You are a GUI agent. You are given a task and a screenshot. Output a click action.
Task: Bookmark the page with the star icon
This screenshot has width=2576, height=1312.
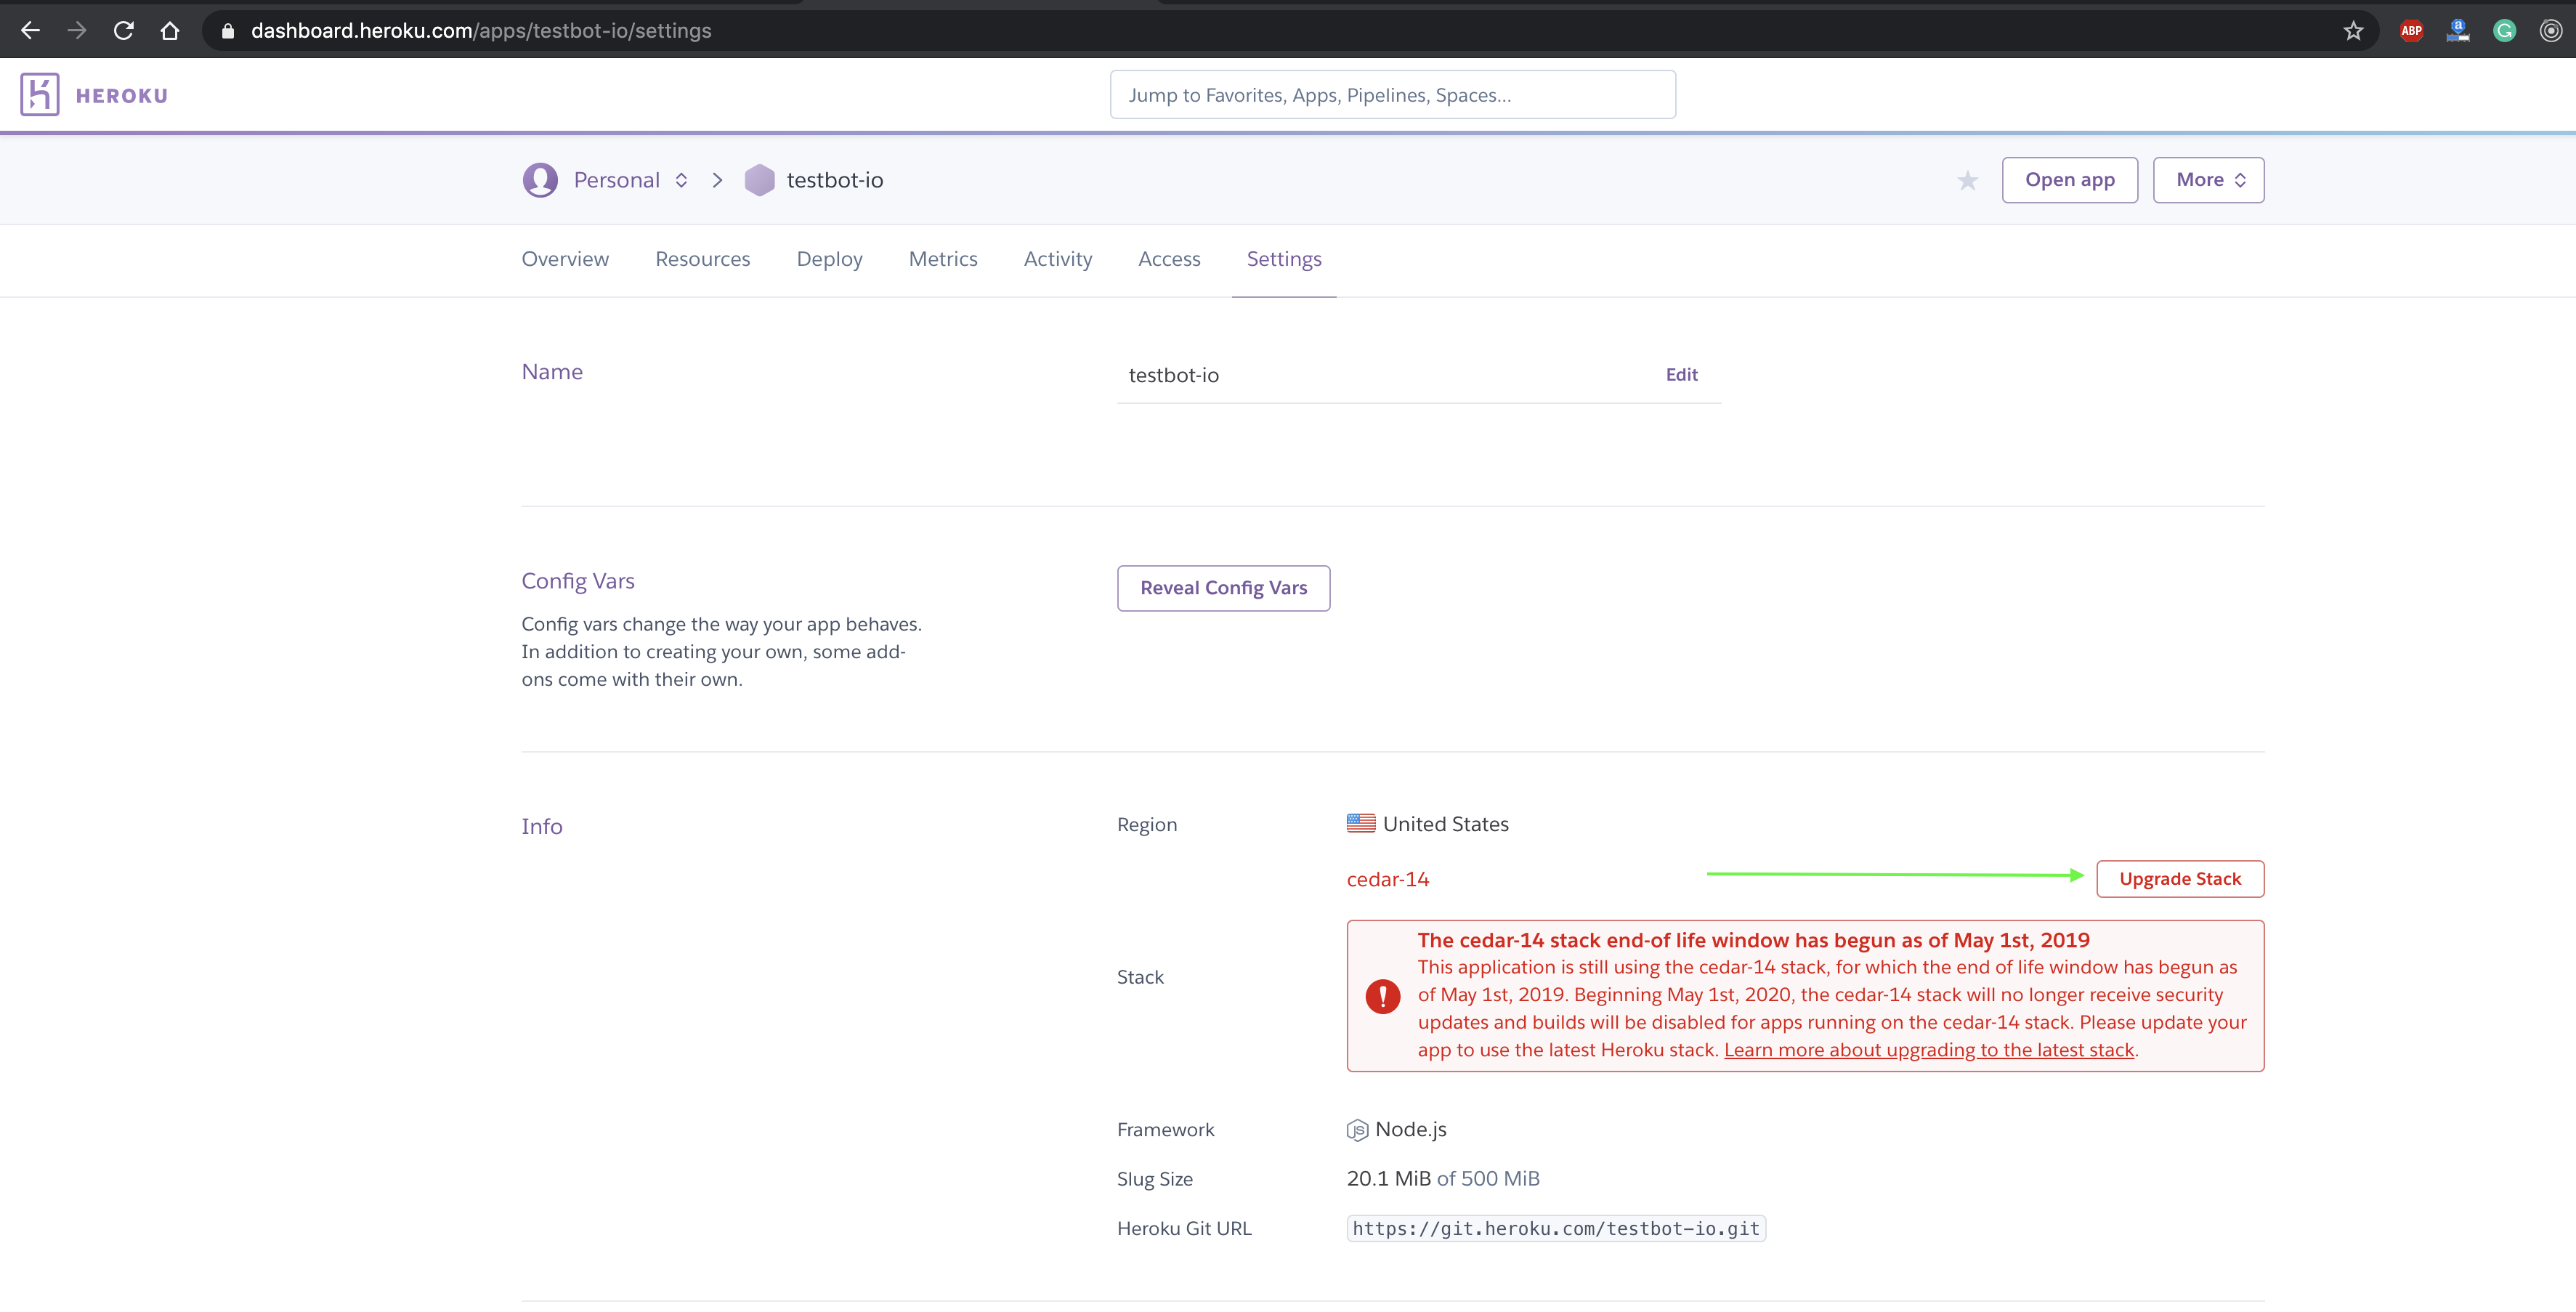point(2353,30)
